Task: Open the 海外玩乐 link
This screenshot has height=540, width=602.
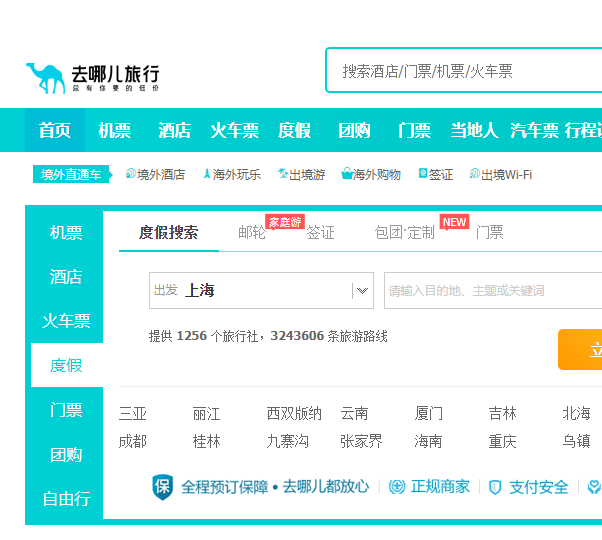Action: coord(236,175)
